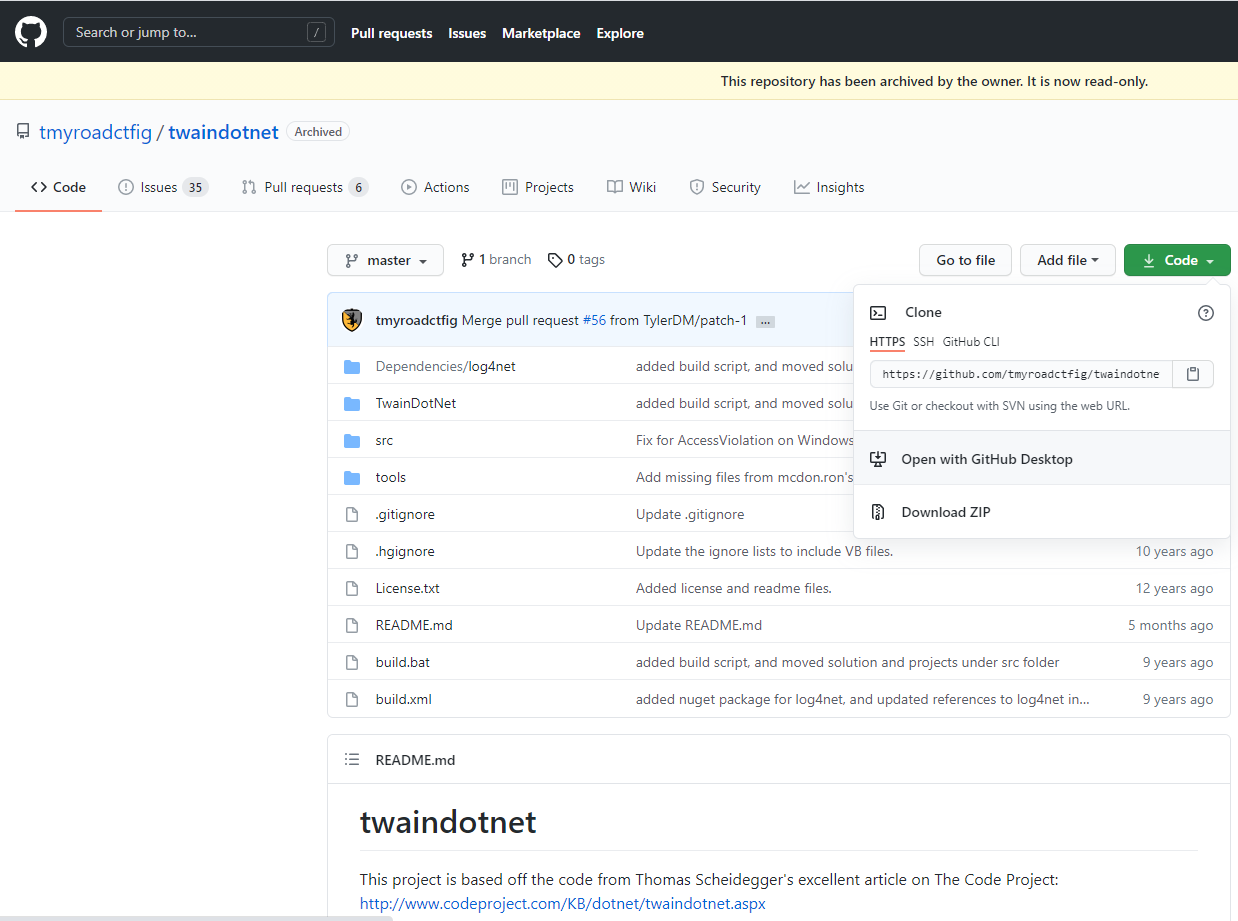Select HTTPS clone option
1238x921 pixels.
coord(887,342)
